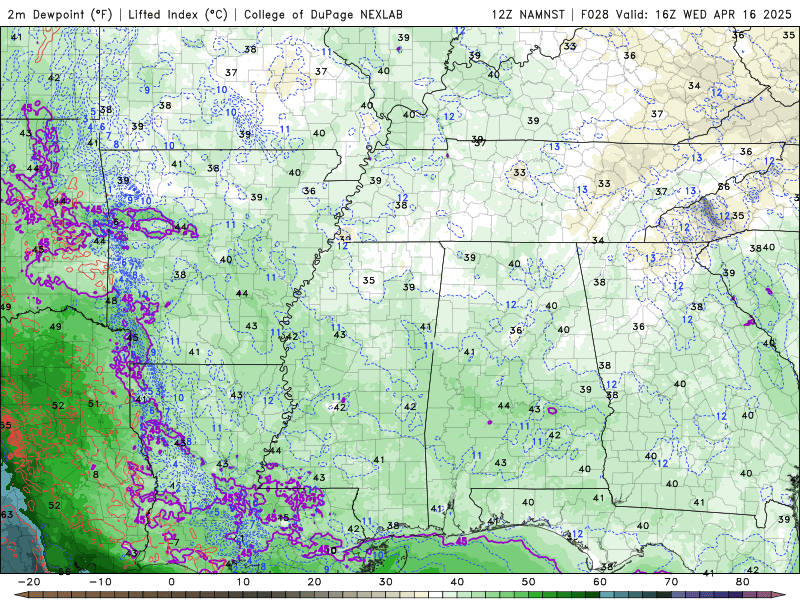This screenshot has width=800, height=600.
Task: Click the dewpoint value 48 on the map
Action: tap(111, 301)
